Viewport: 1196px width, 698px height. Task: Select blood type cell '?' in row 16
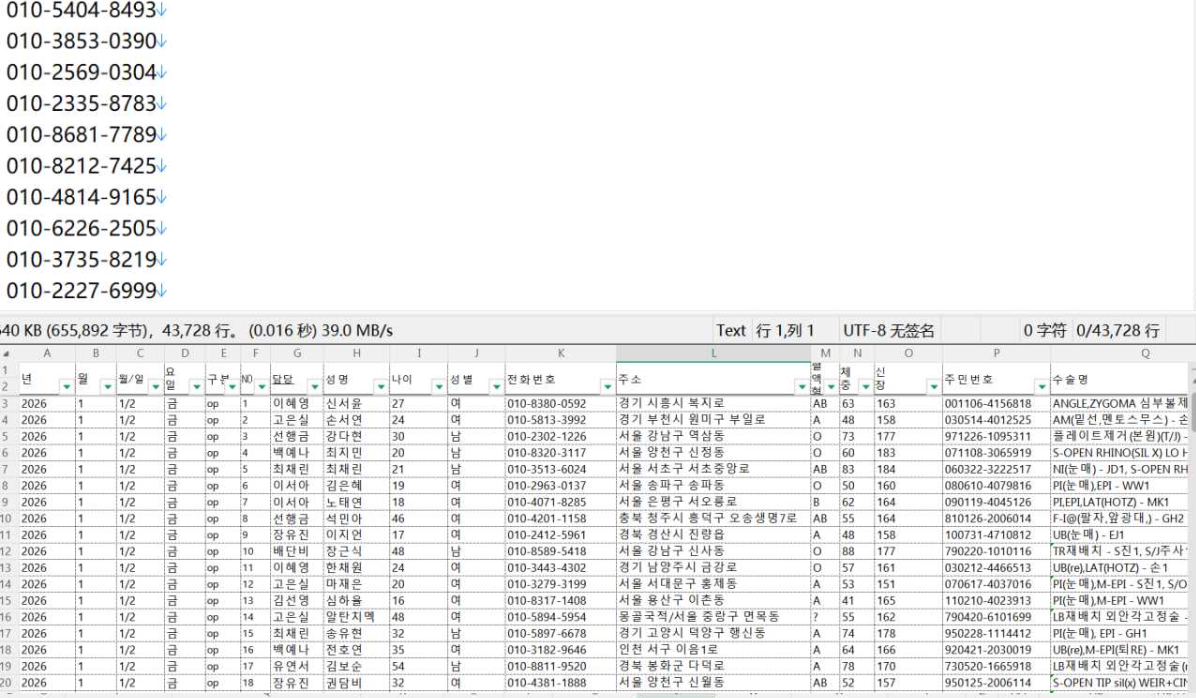[825, 617]
